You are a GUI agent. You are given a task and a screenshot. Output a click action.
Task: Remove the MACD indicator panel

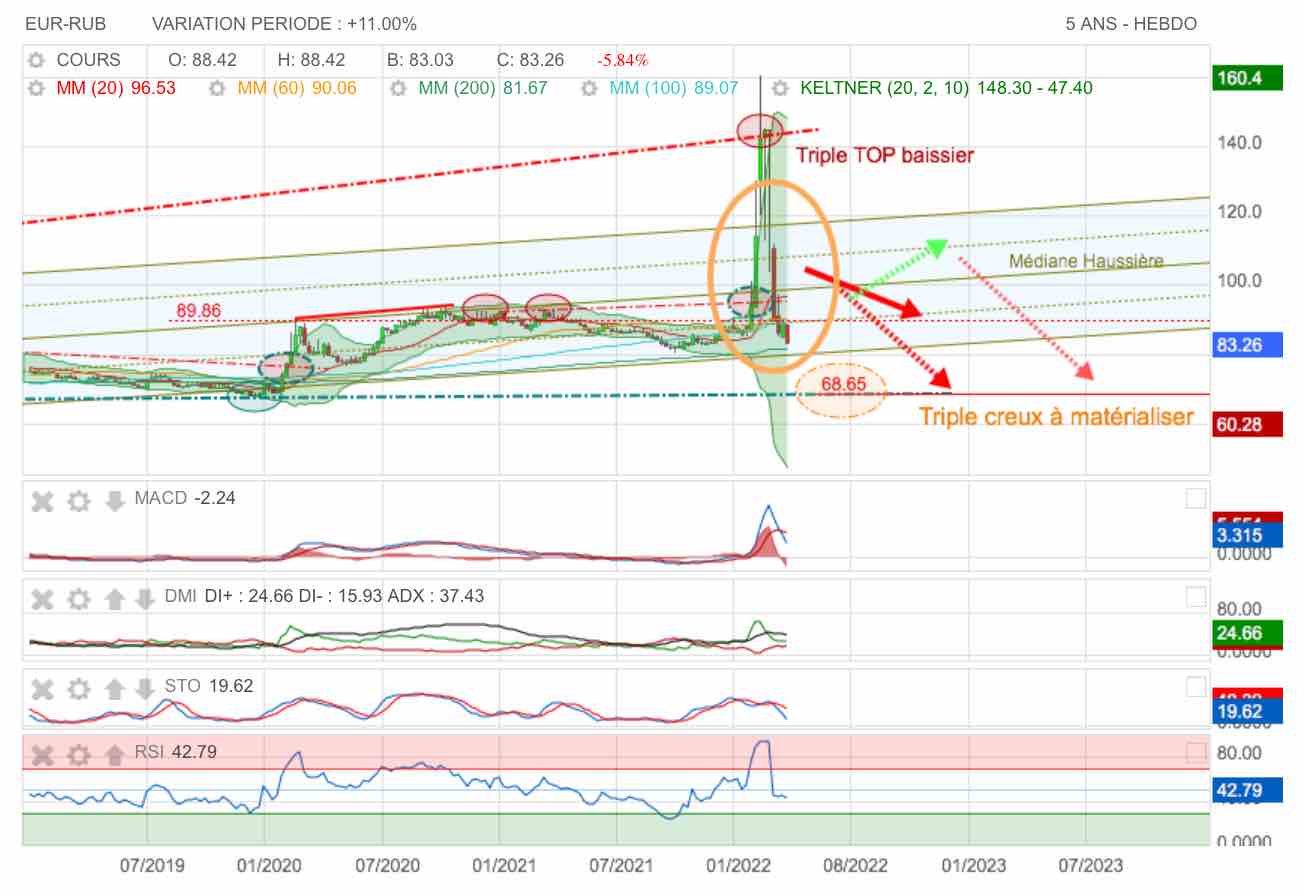coord(42,500)
